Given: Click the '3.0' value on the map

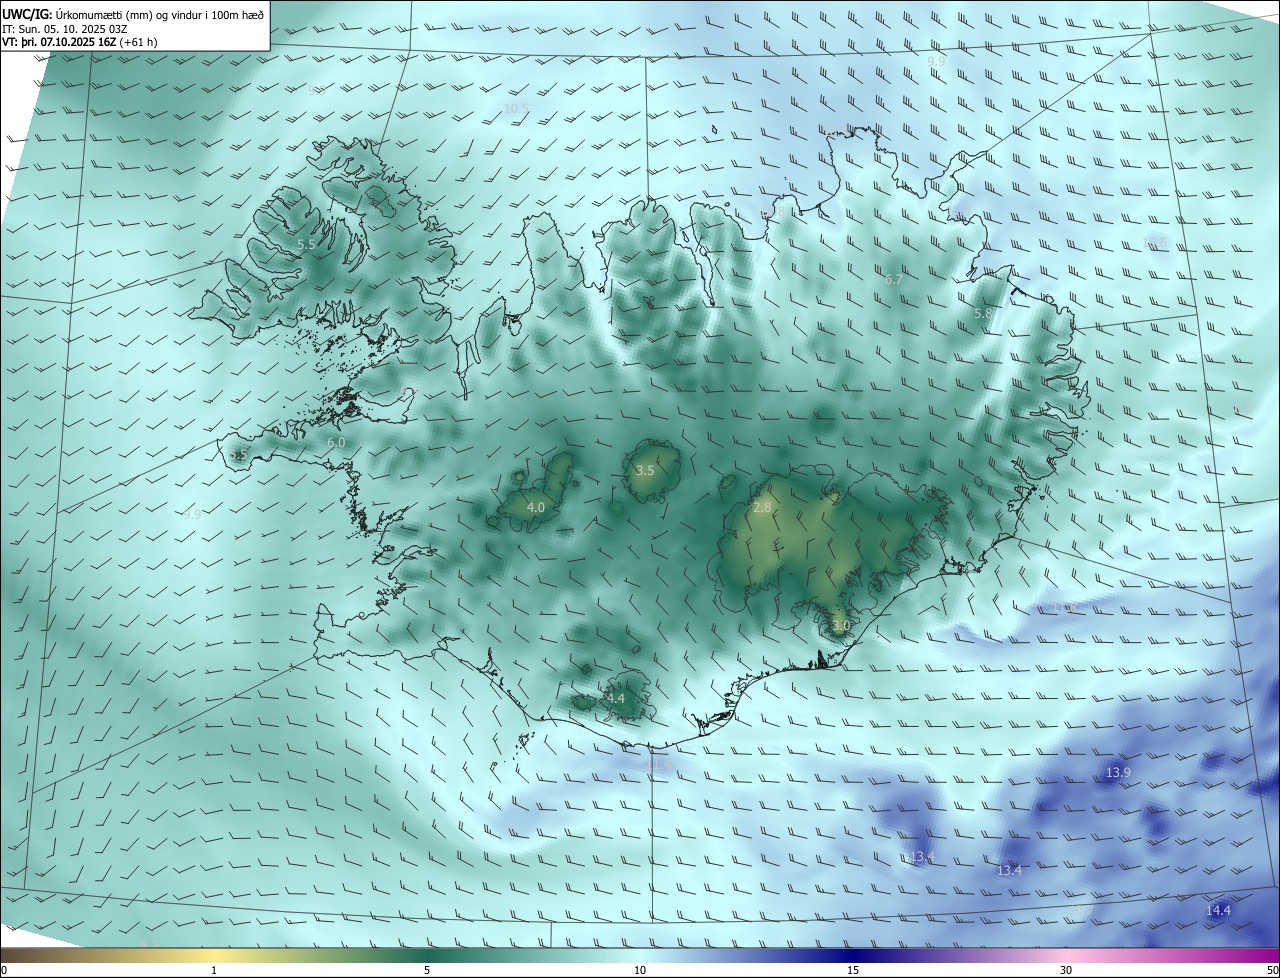Looking at the screenshot, I should click(841, 626).
